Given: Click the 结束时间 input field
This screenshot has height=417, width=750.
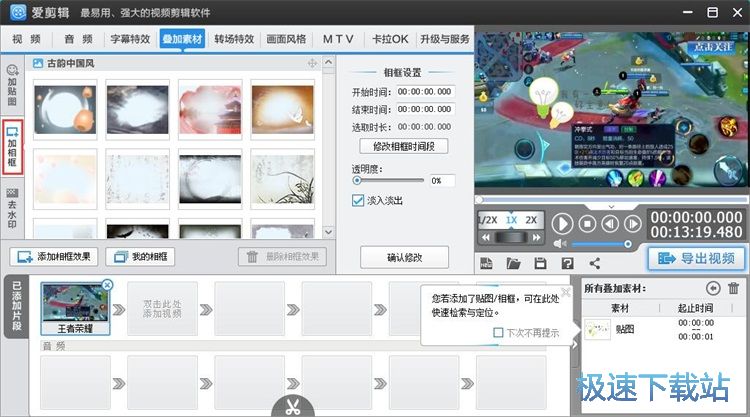Looking at the screenshot, I should 425,110.
